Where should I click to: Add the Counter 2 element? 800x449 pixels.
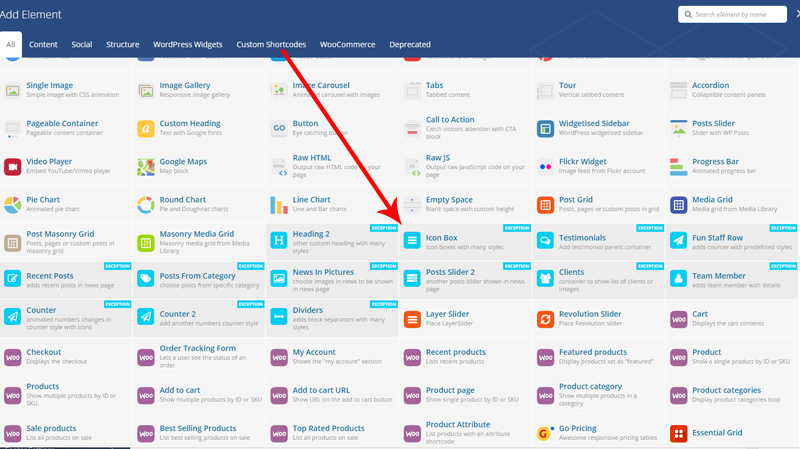199,318
